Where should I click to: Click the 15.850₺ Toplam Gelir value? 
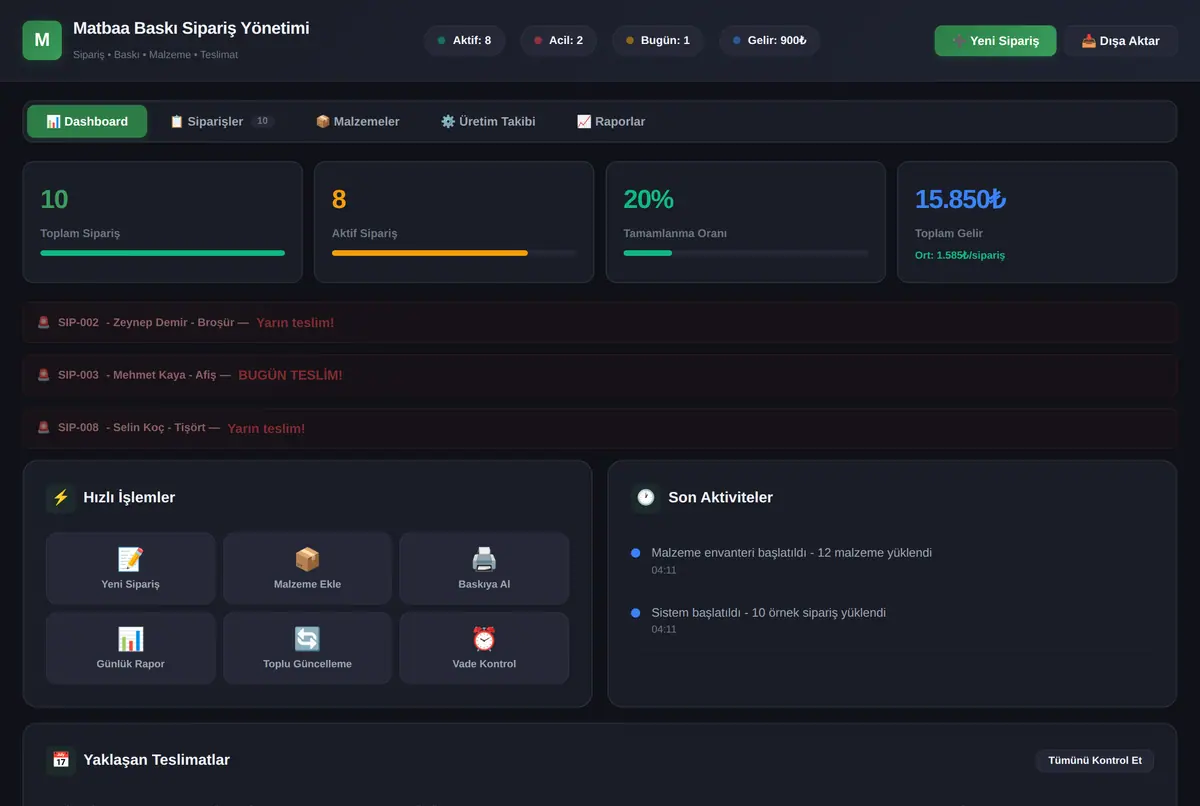click(960, 200)
